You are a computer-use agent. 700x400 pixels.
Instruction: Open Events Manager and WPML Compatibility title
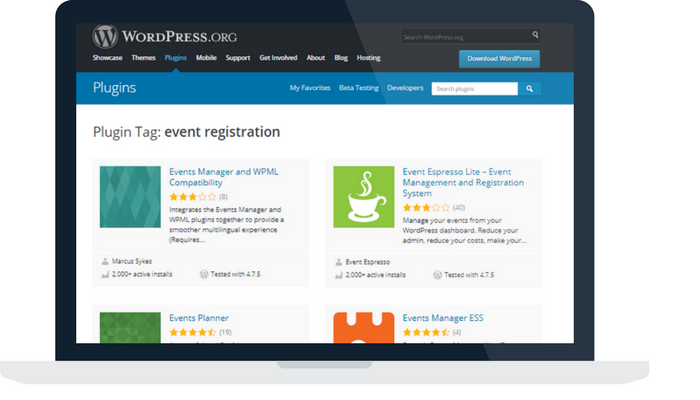pyautogui.click(x=224, y=177)
